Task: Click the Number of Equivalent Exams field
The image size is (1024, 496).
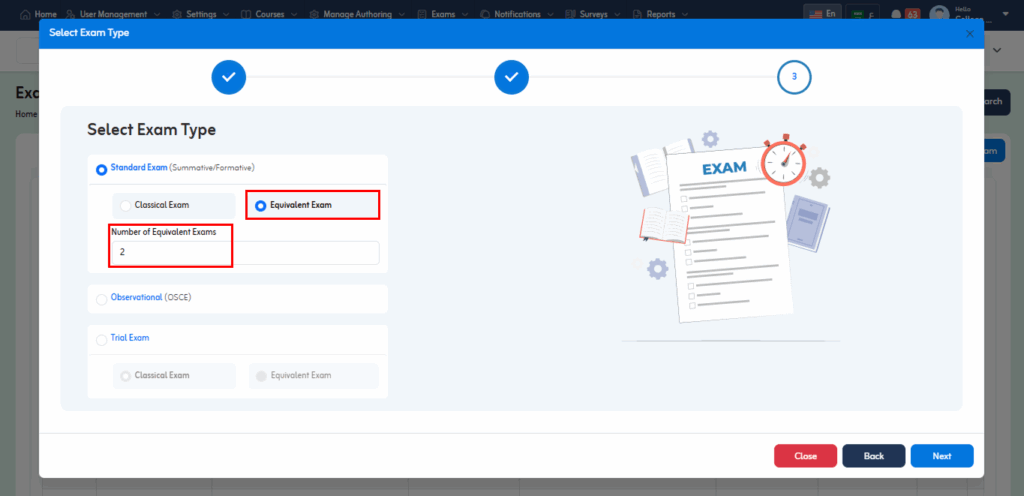Action: (x=245, y=253)
